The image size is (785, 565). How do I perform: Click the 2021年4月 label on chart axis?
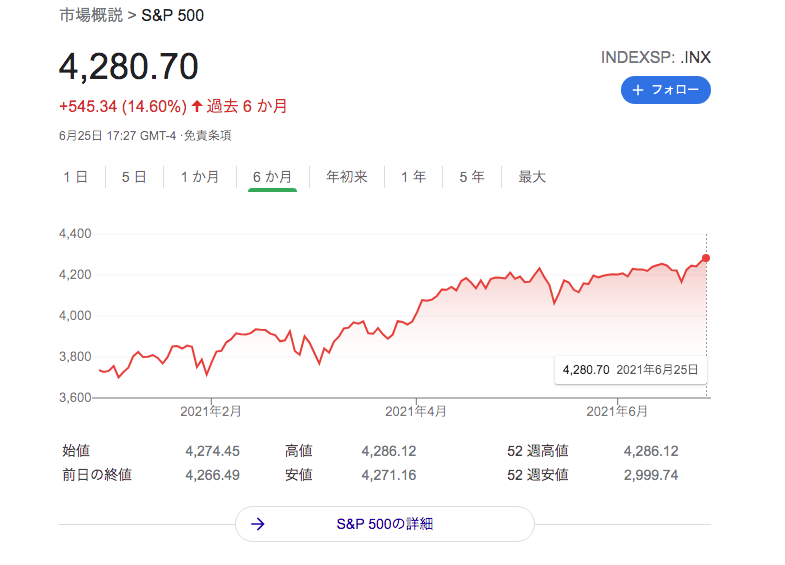pyautogui.click(x=416, y=411)
